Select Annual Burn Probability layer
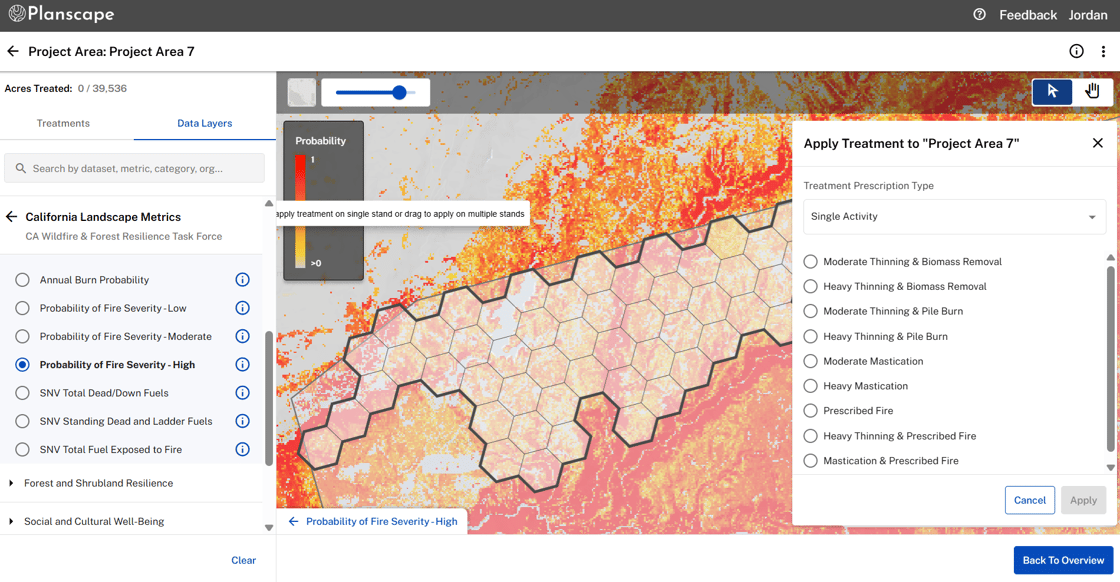Screen dimensions: 1120x582 (22, 280)
